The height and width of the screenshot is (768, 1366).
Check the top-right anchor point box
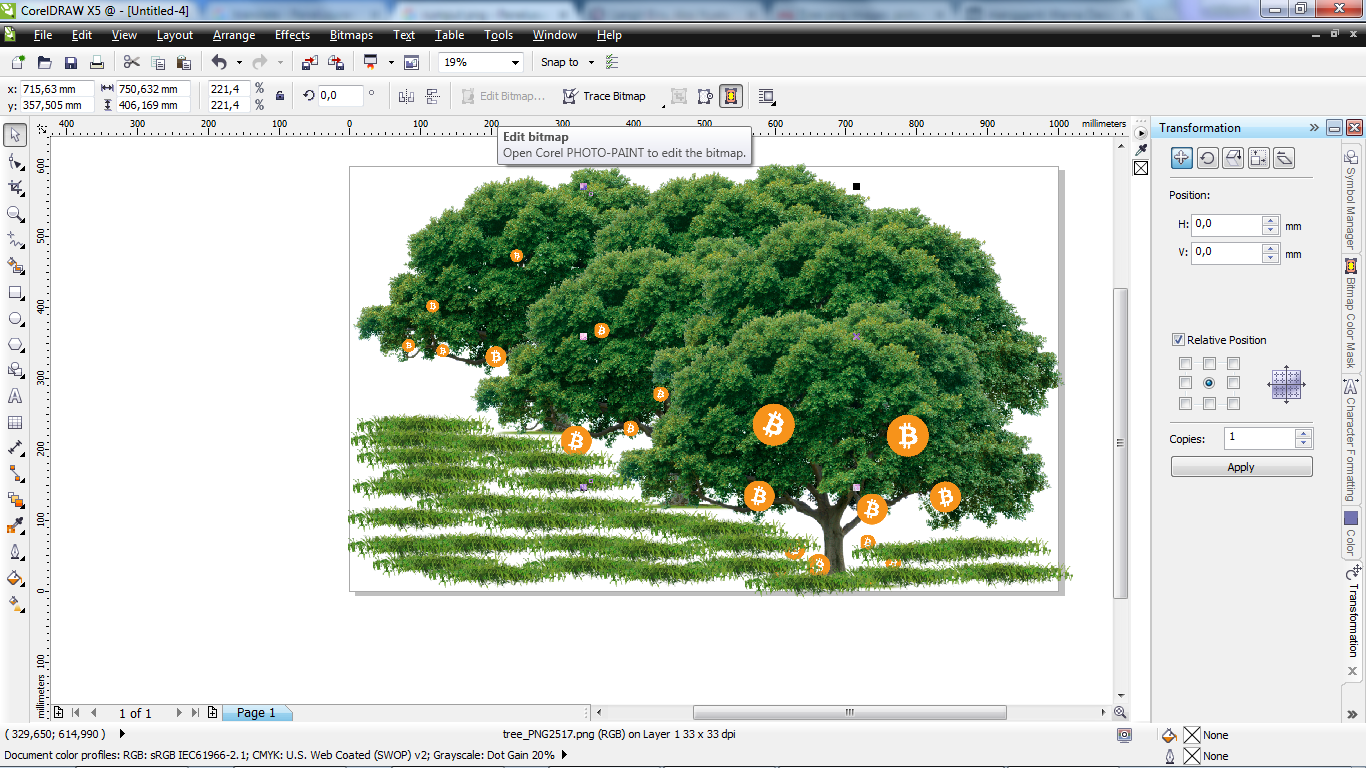coord(1234,364)
